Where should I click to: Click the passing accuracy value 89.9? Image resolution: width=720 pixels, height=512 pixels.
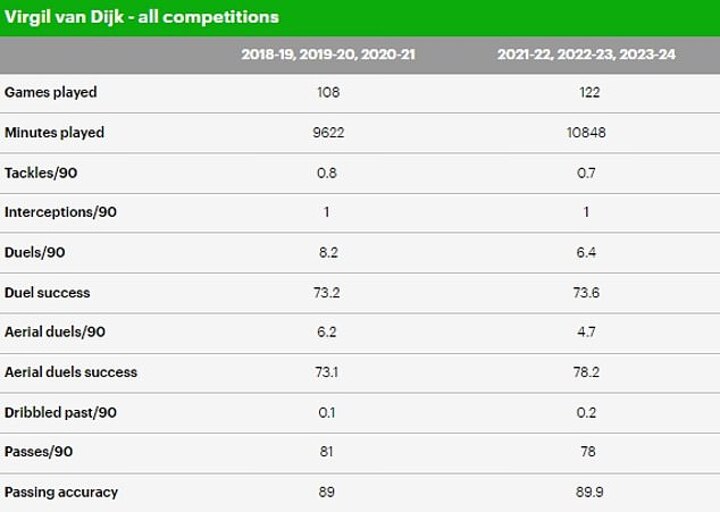point(586,492)
